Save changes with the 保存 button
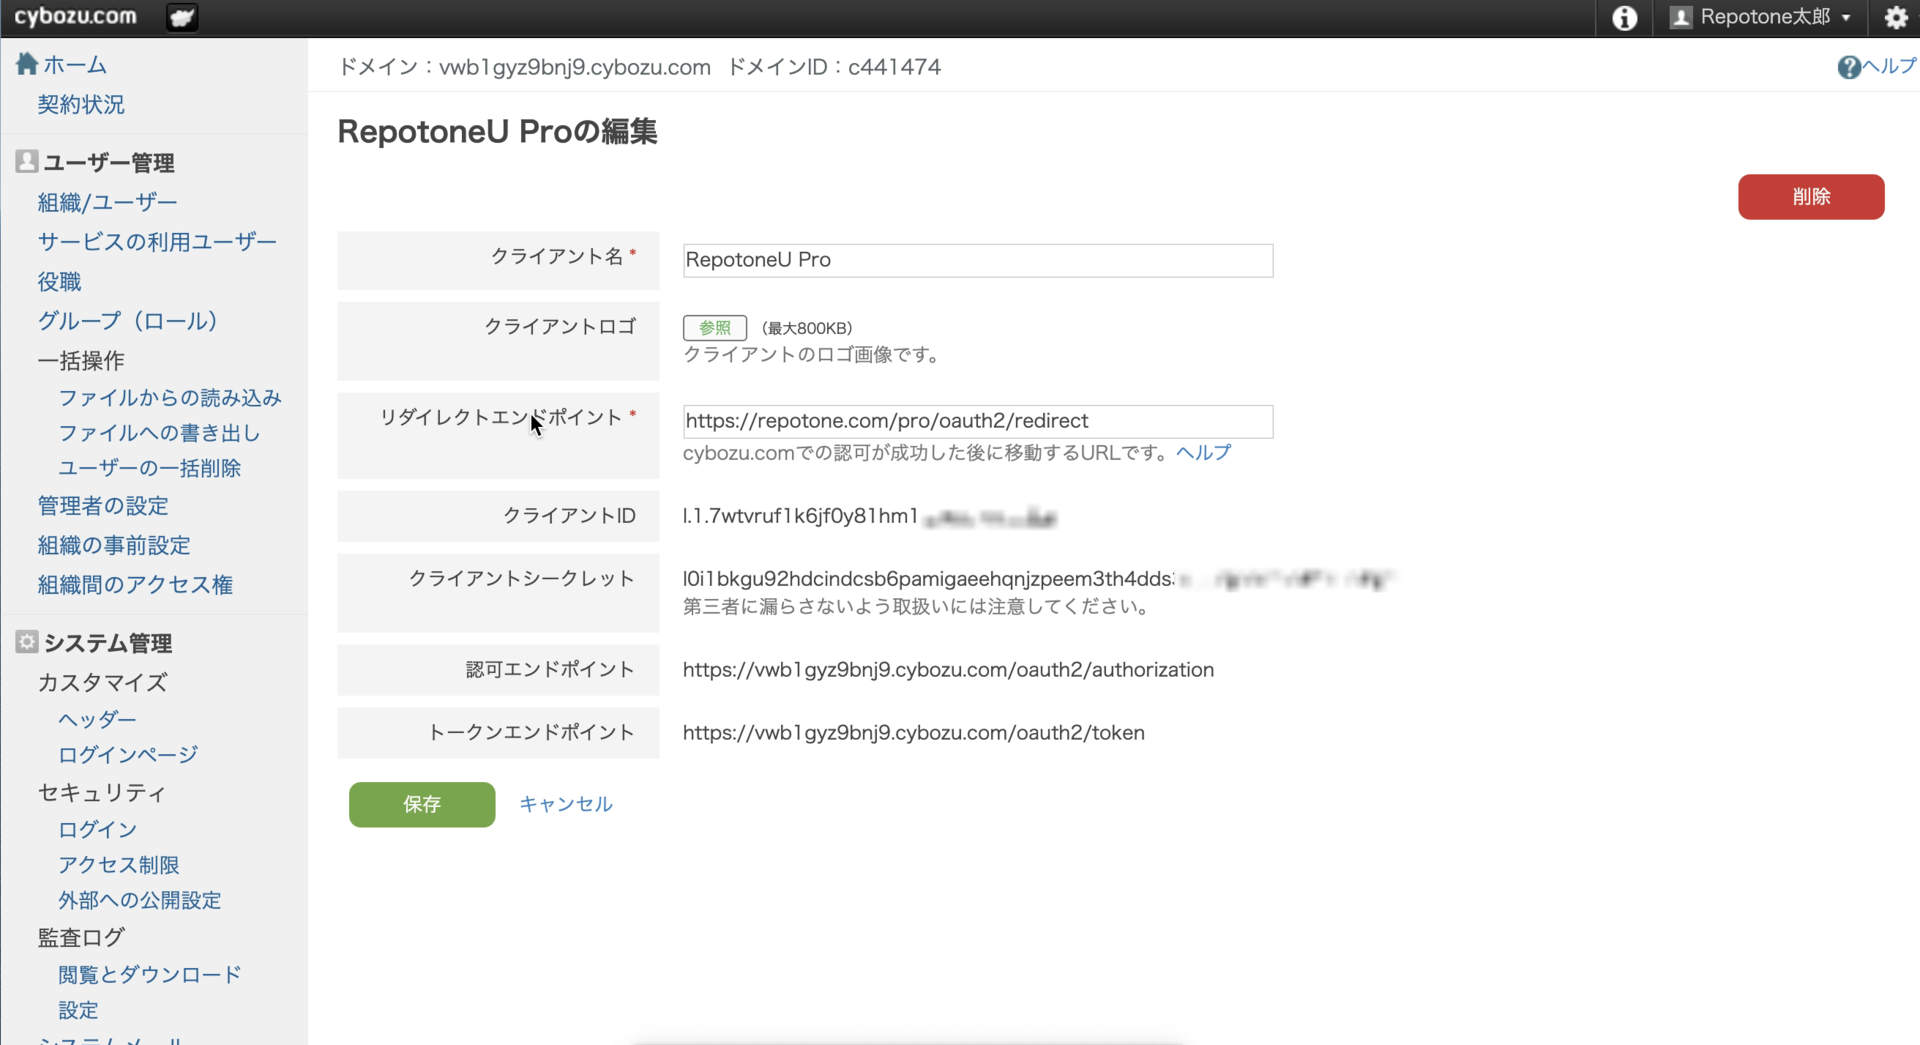1920x1045 pixels. (x=421, y=804)
